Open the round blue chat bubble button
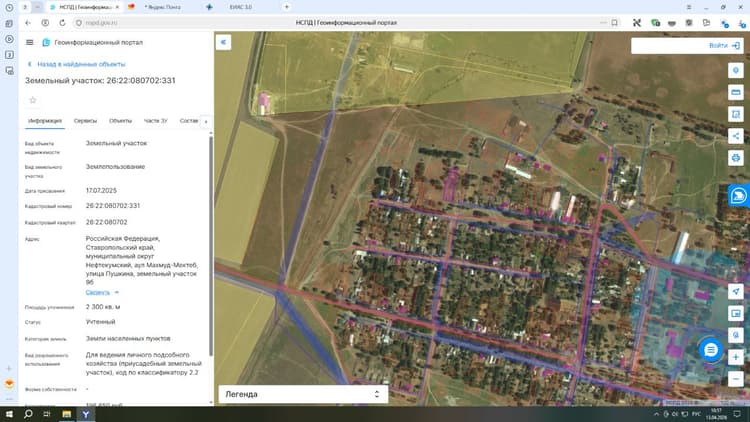 711,350
